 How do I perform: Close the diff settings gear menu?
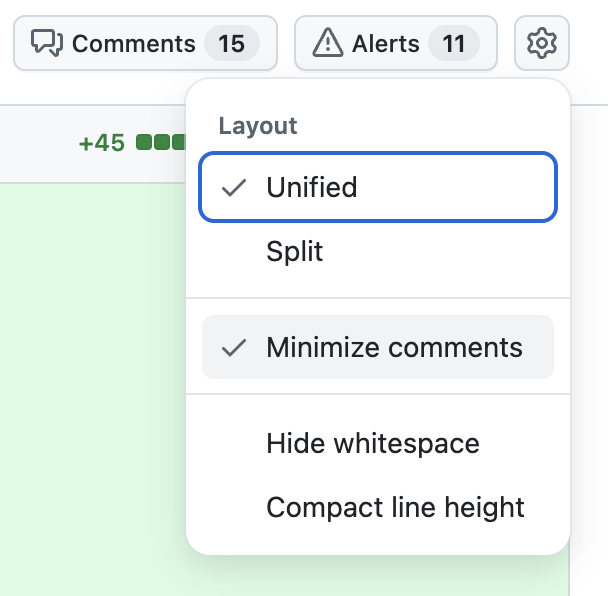pyautogui.click(x=542, y=43)
